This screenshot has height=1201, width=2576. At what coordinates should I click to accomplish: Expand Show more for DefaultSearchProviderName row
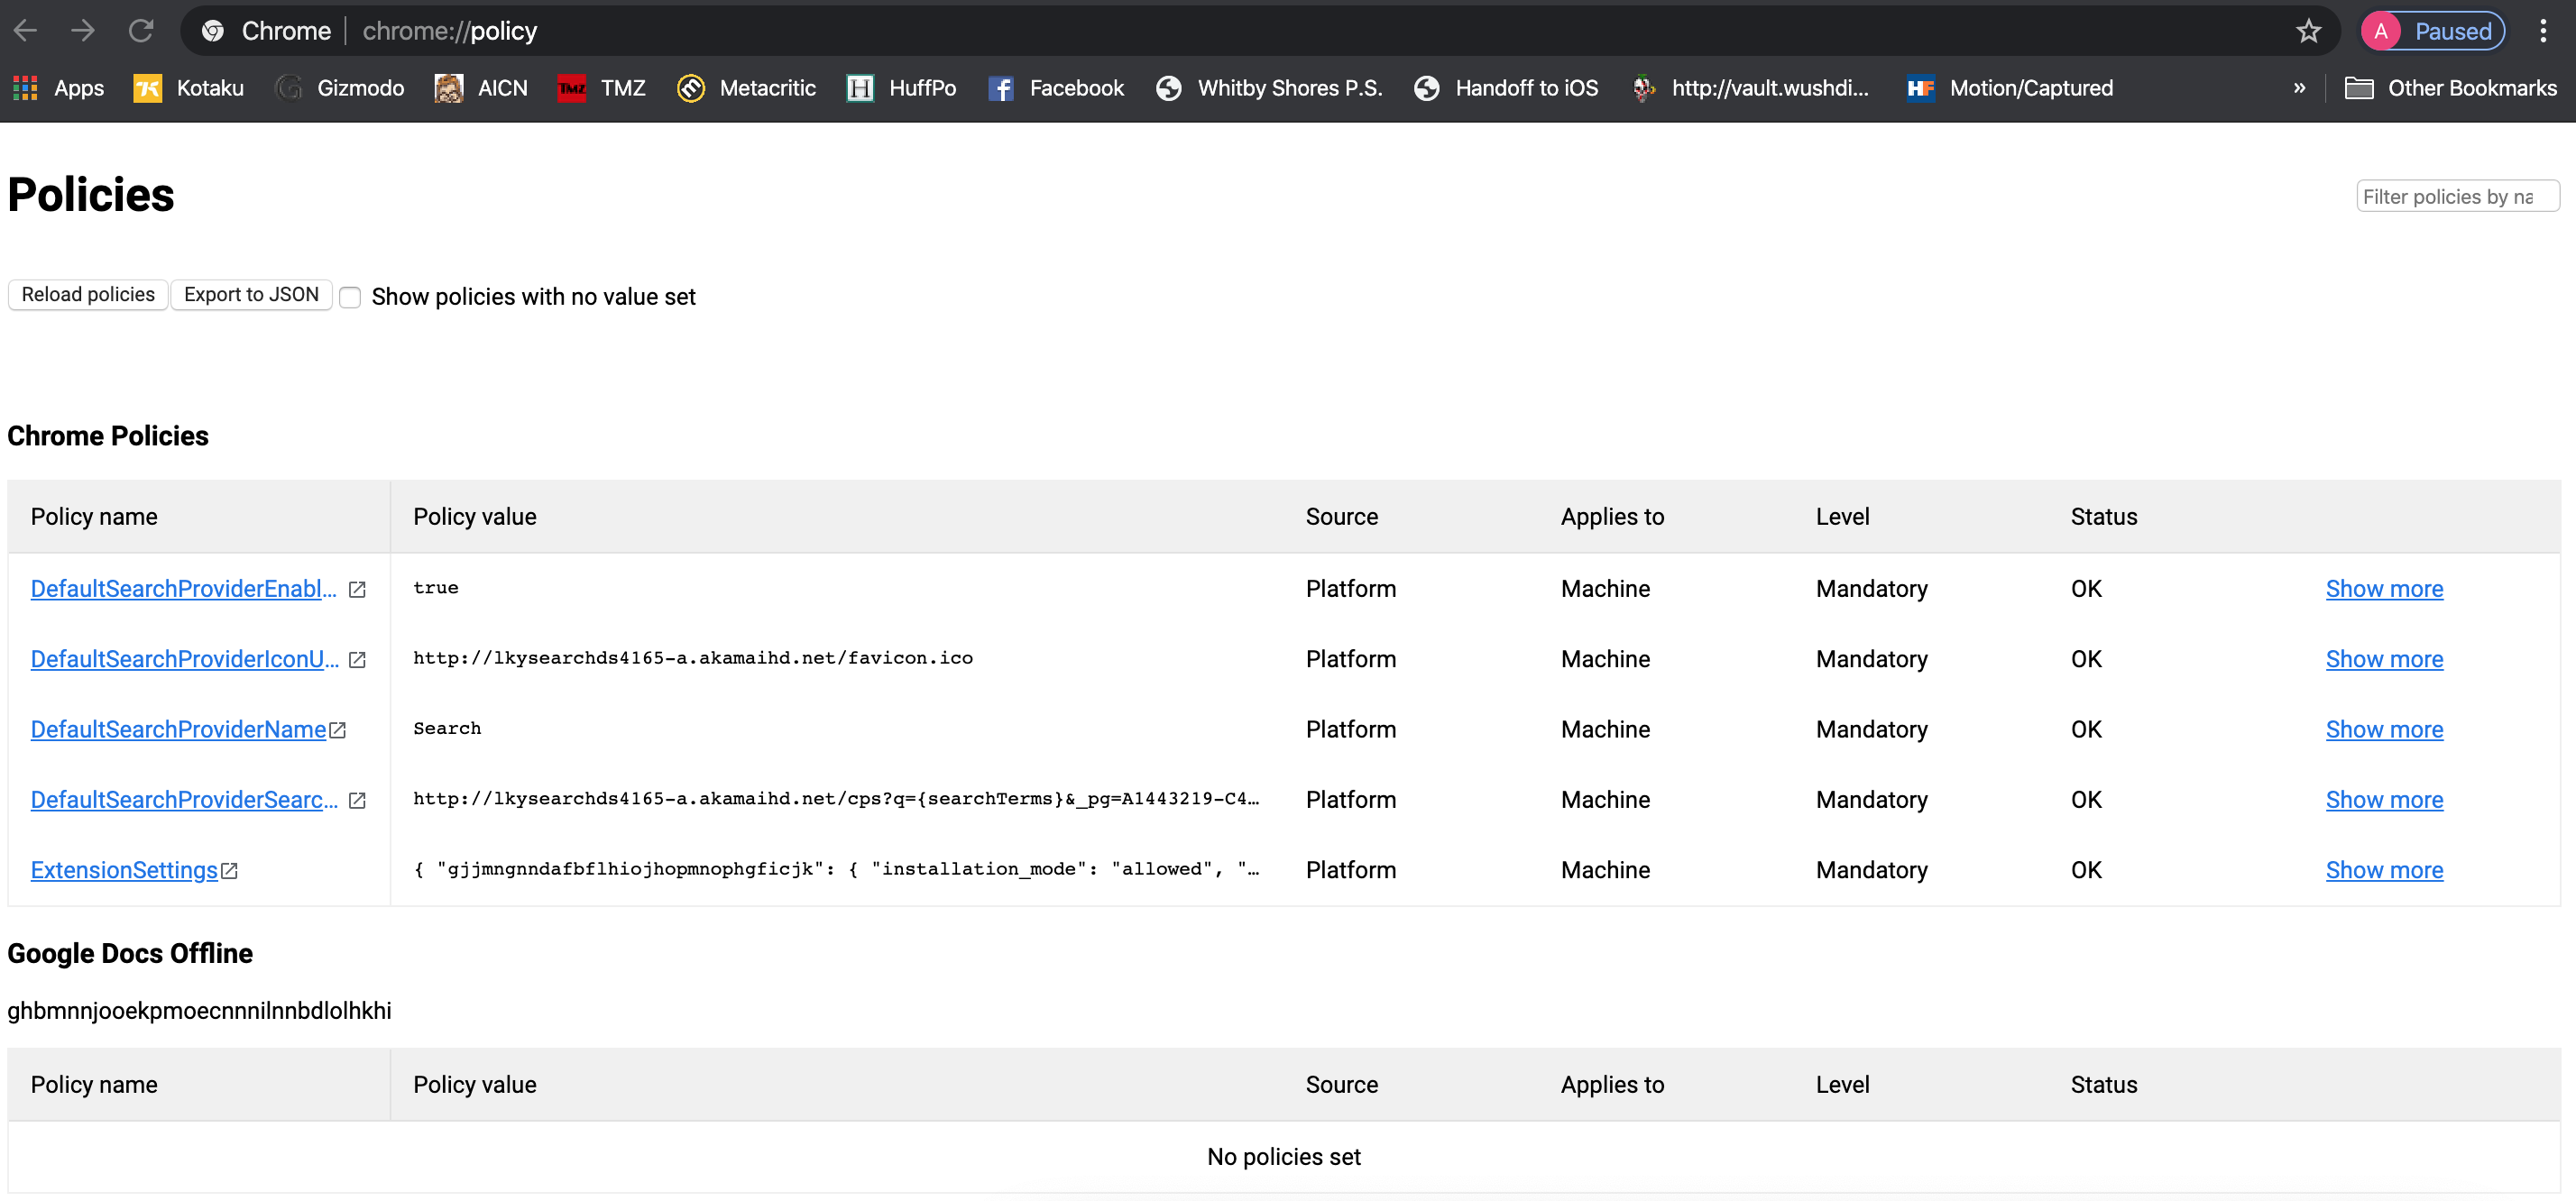[x=2384, y=729]
